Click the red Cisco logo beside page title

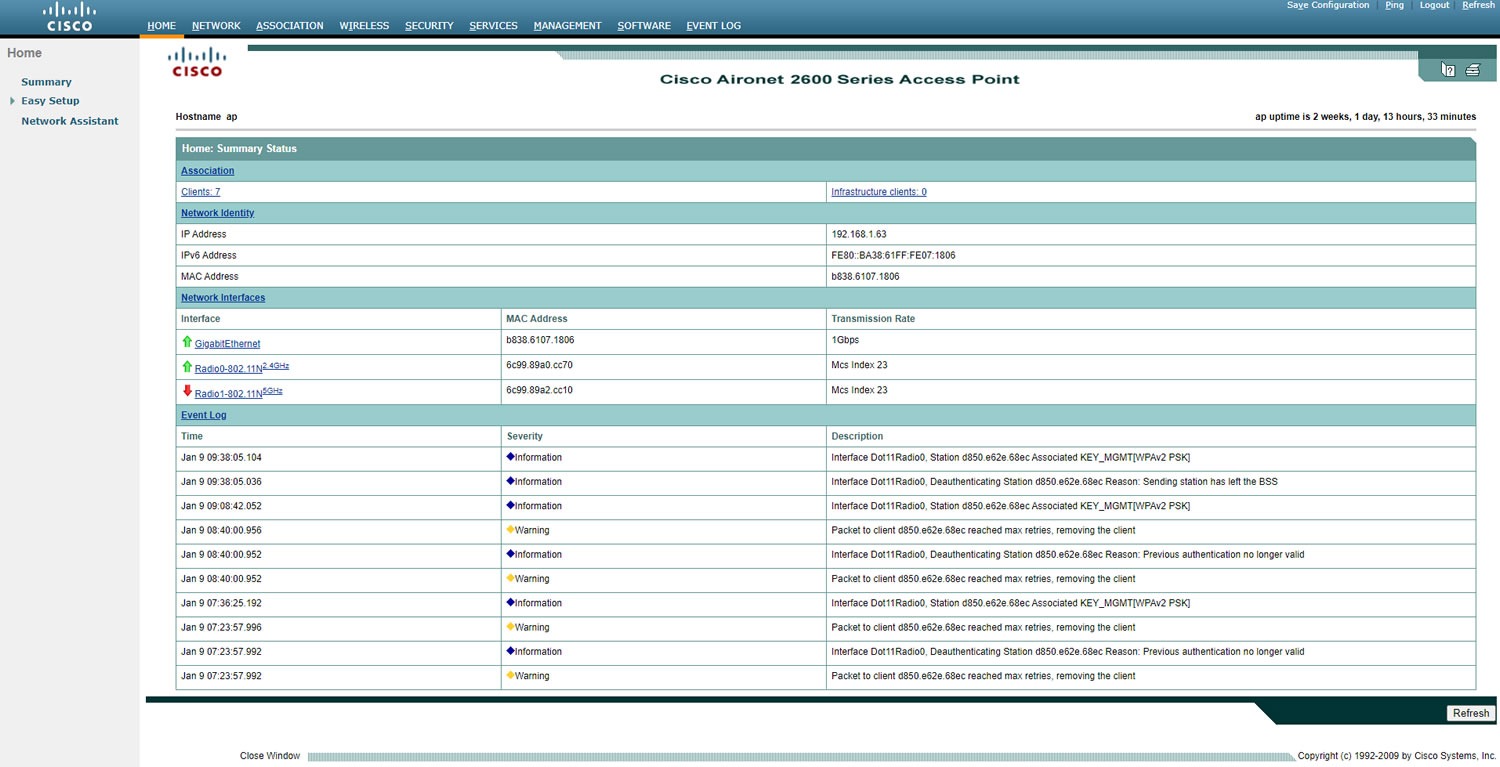(x=196, y=62)
